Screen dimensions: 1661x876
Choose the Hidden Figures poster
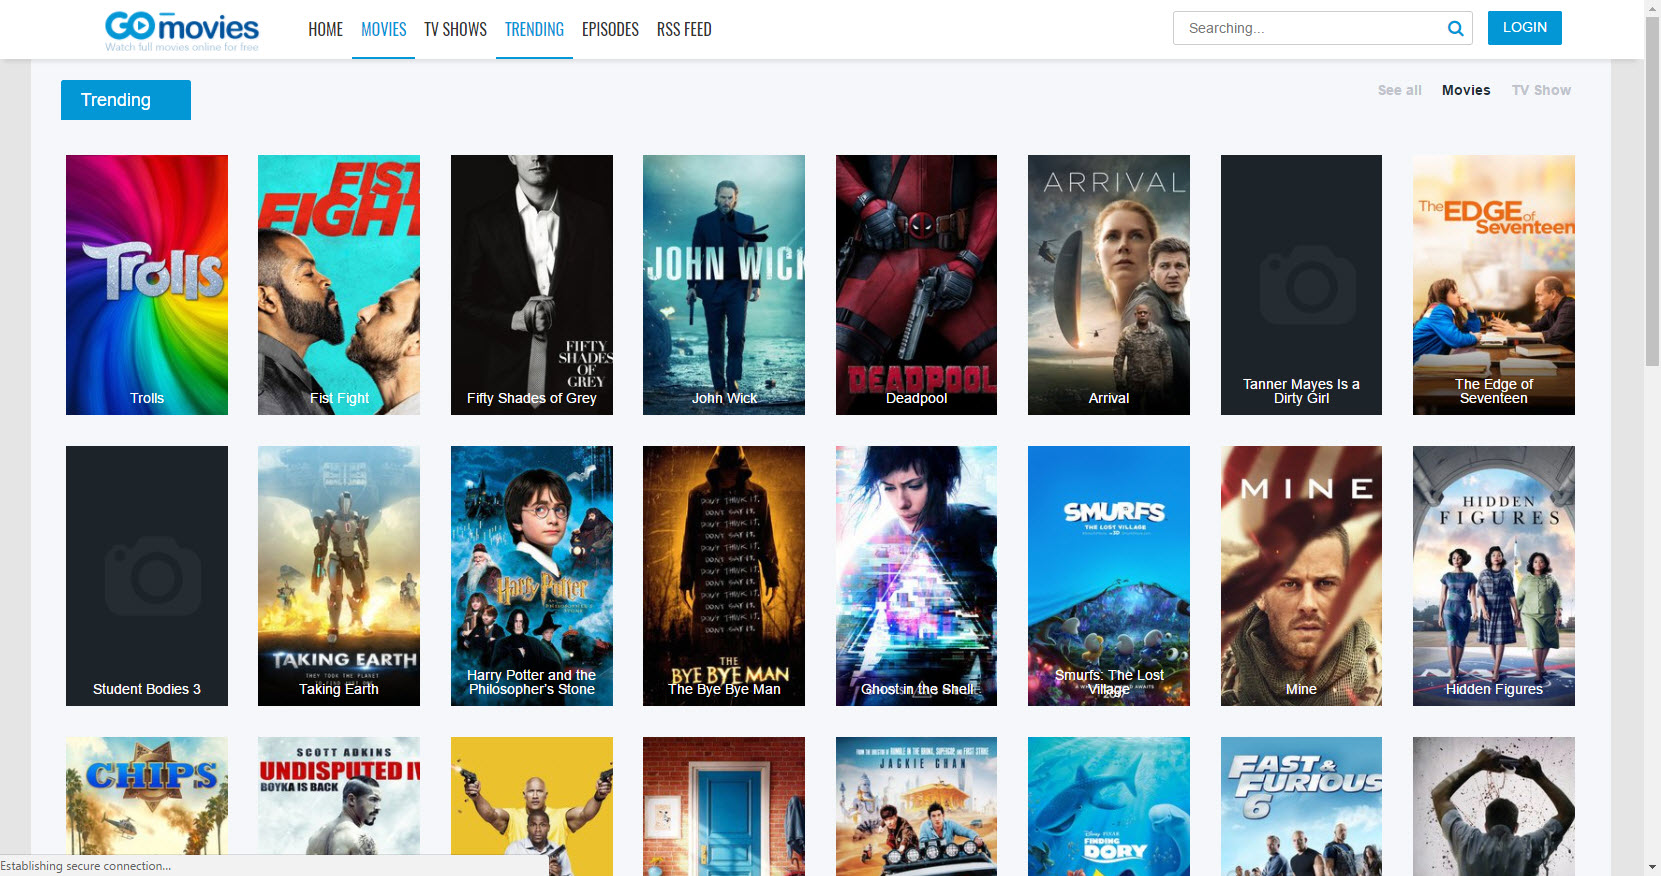click(x=1493, y=575)
